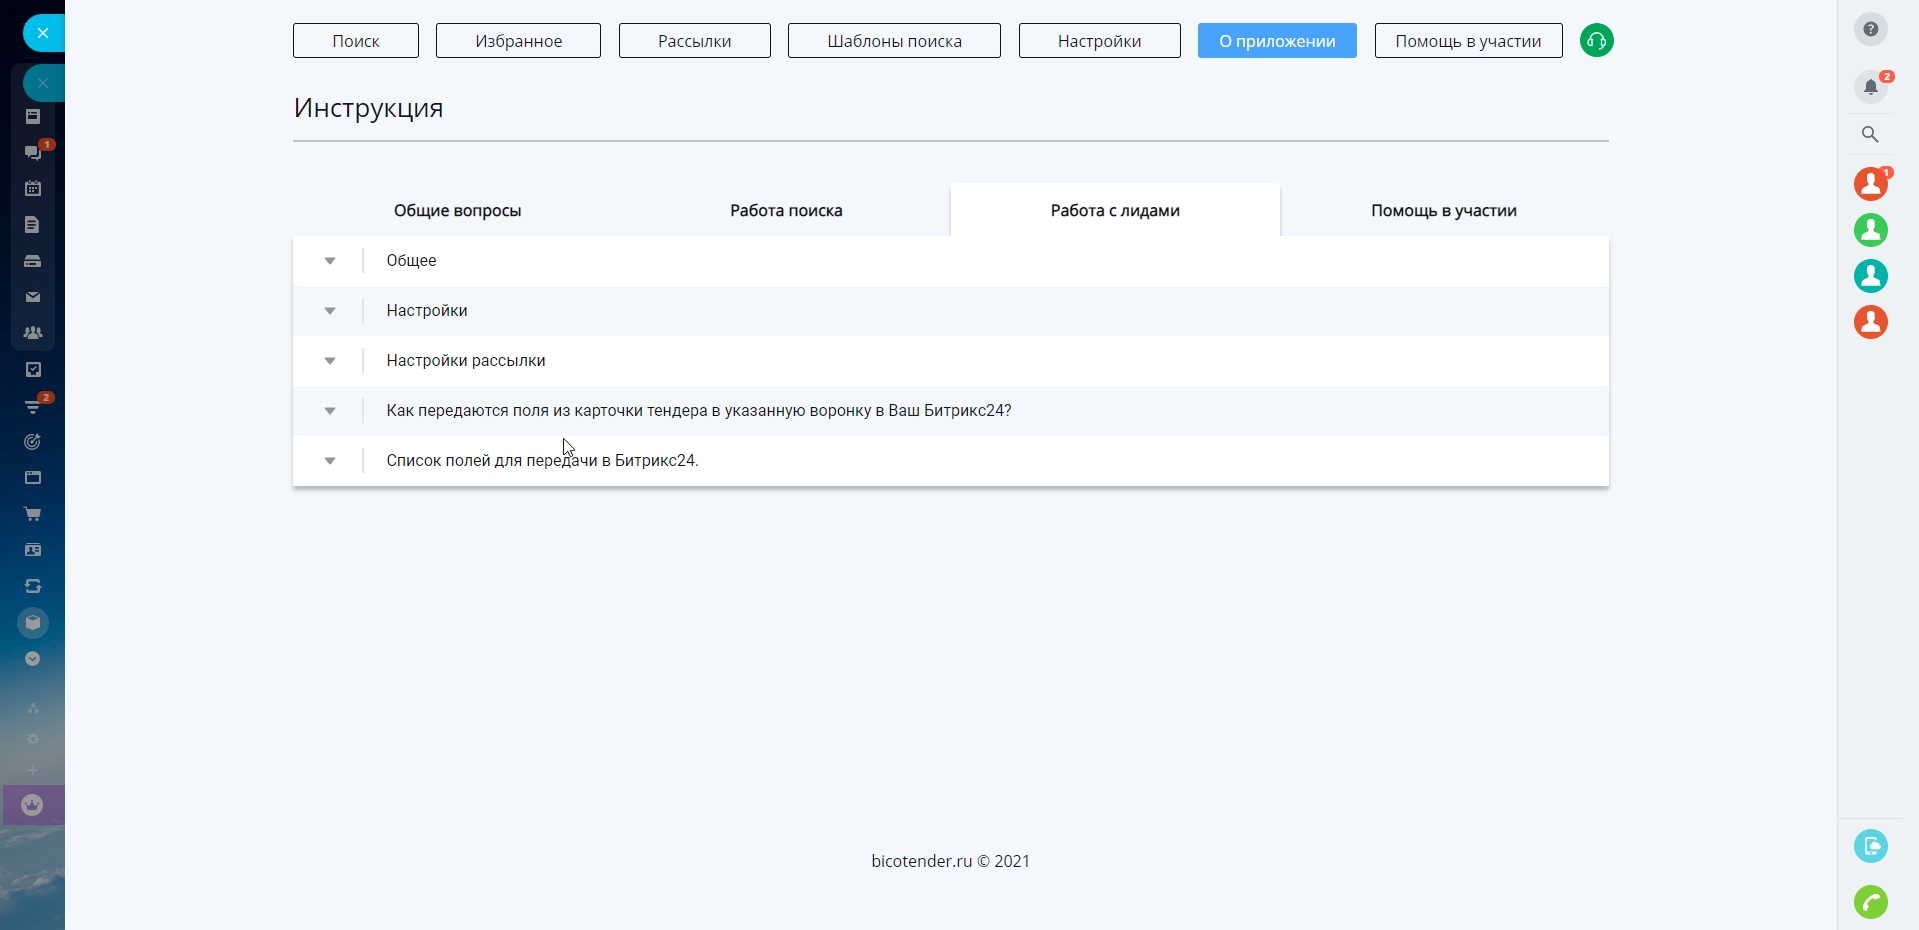Open the notifications bell icon

pyautogui.click(x=1870, y=87)
